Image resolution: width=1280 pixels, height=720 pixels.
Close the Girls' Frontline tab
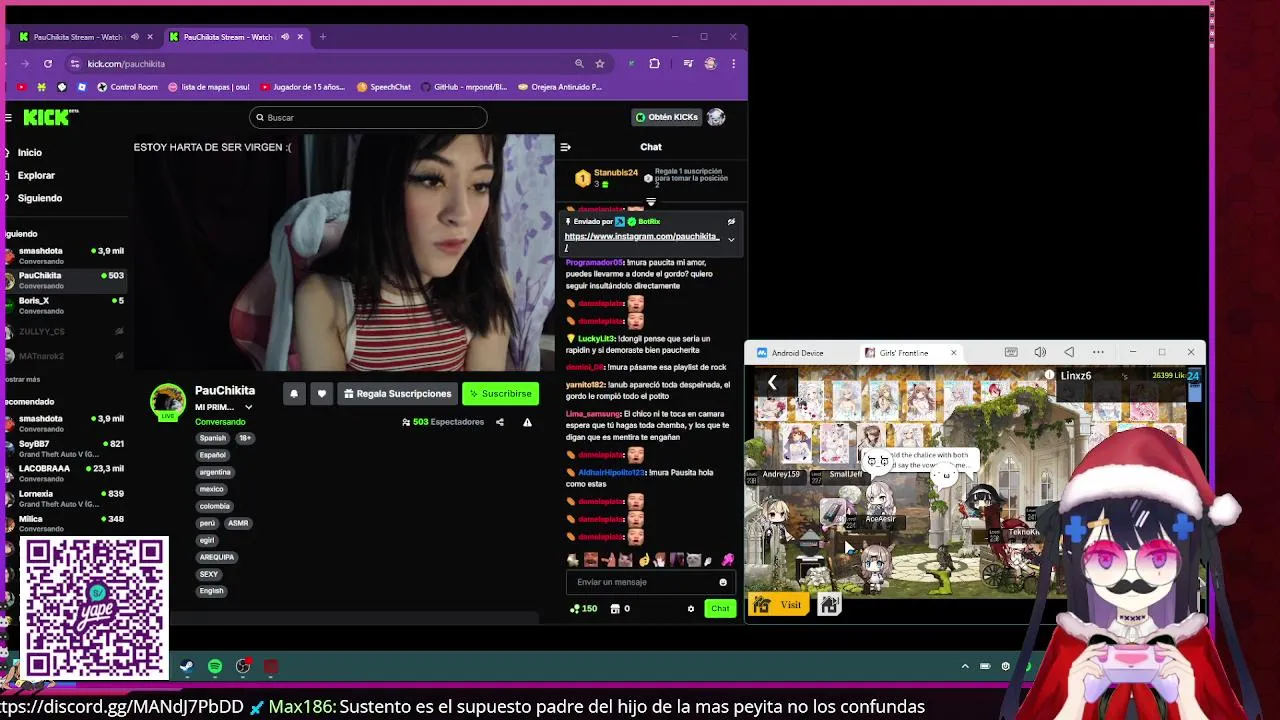[953, 352]
